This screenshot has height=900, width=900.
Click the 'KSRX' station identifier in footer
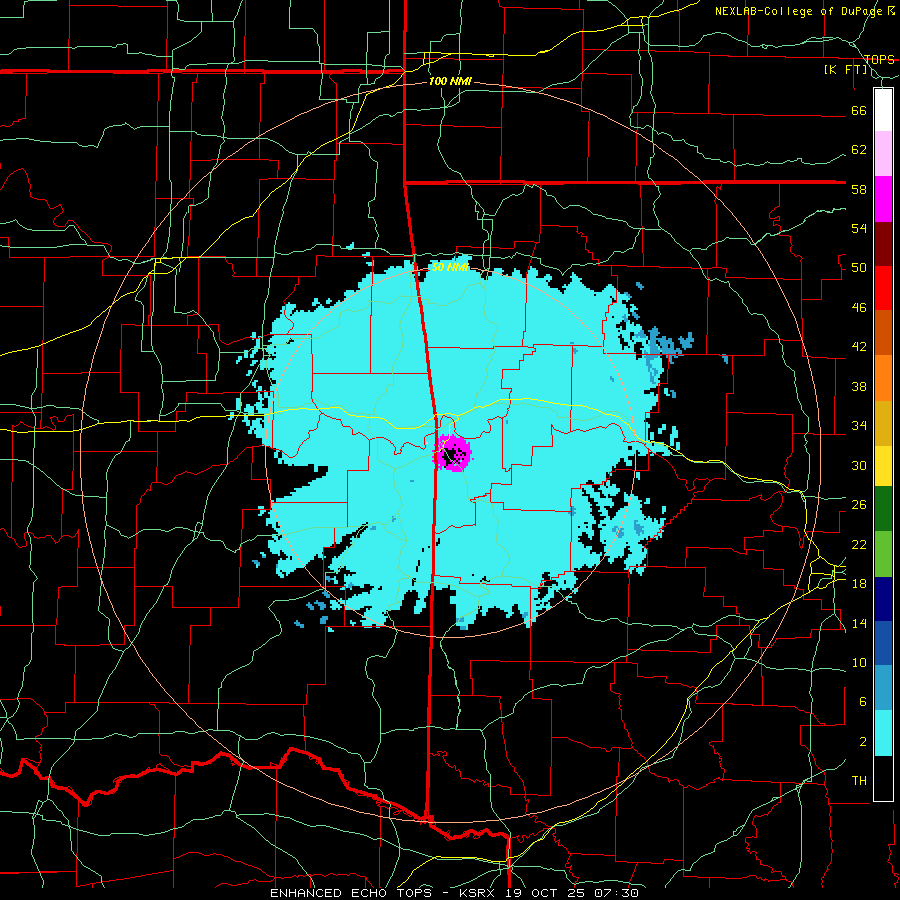[479, 893]
